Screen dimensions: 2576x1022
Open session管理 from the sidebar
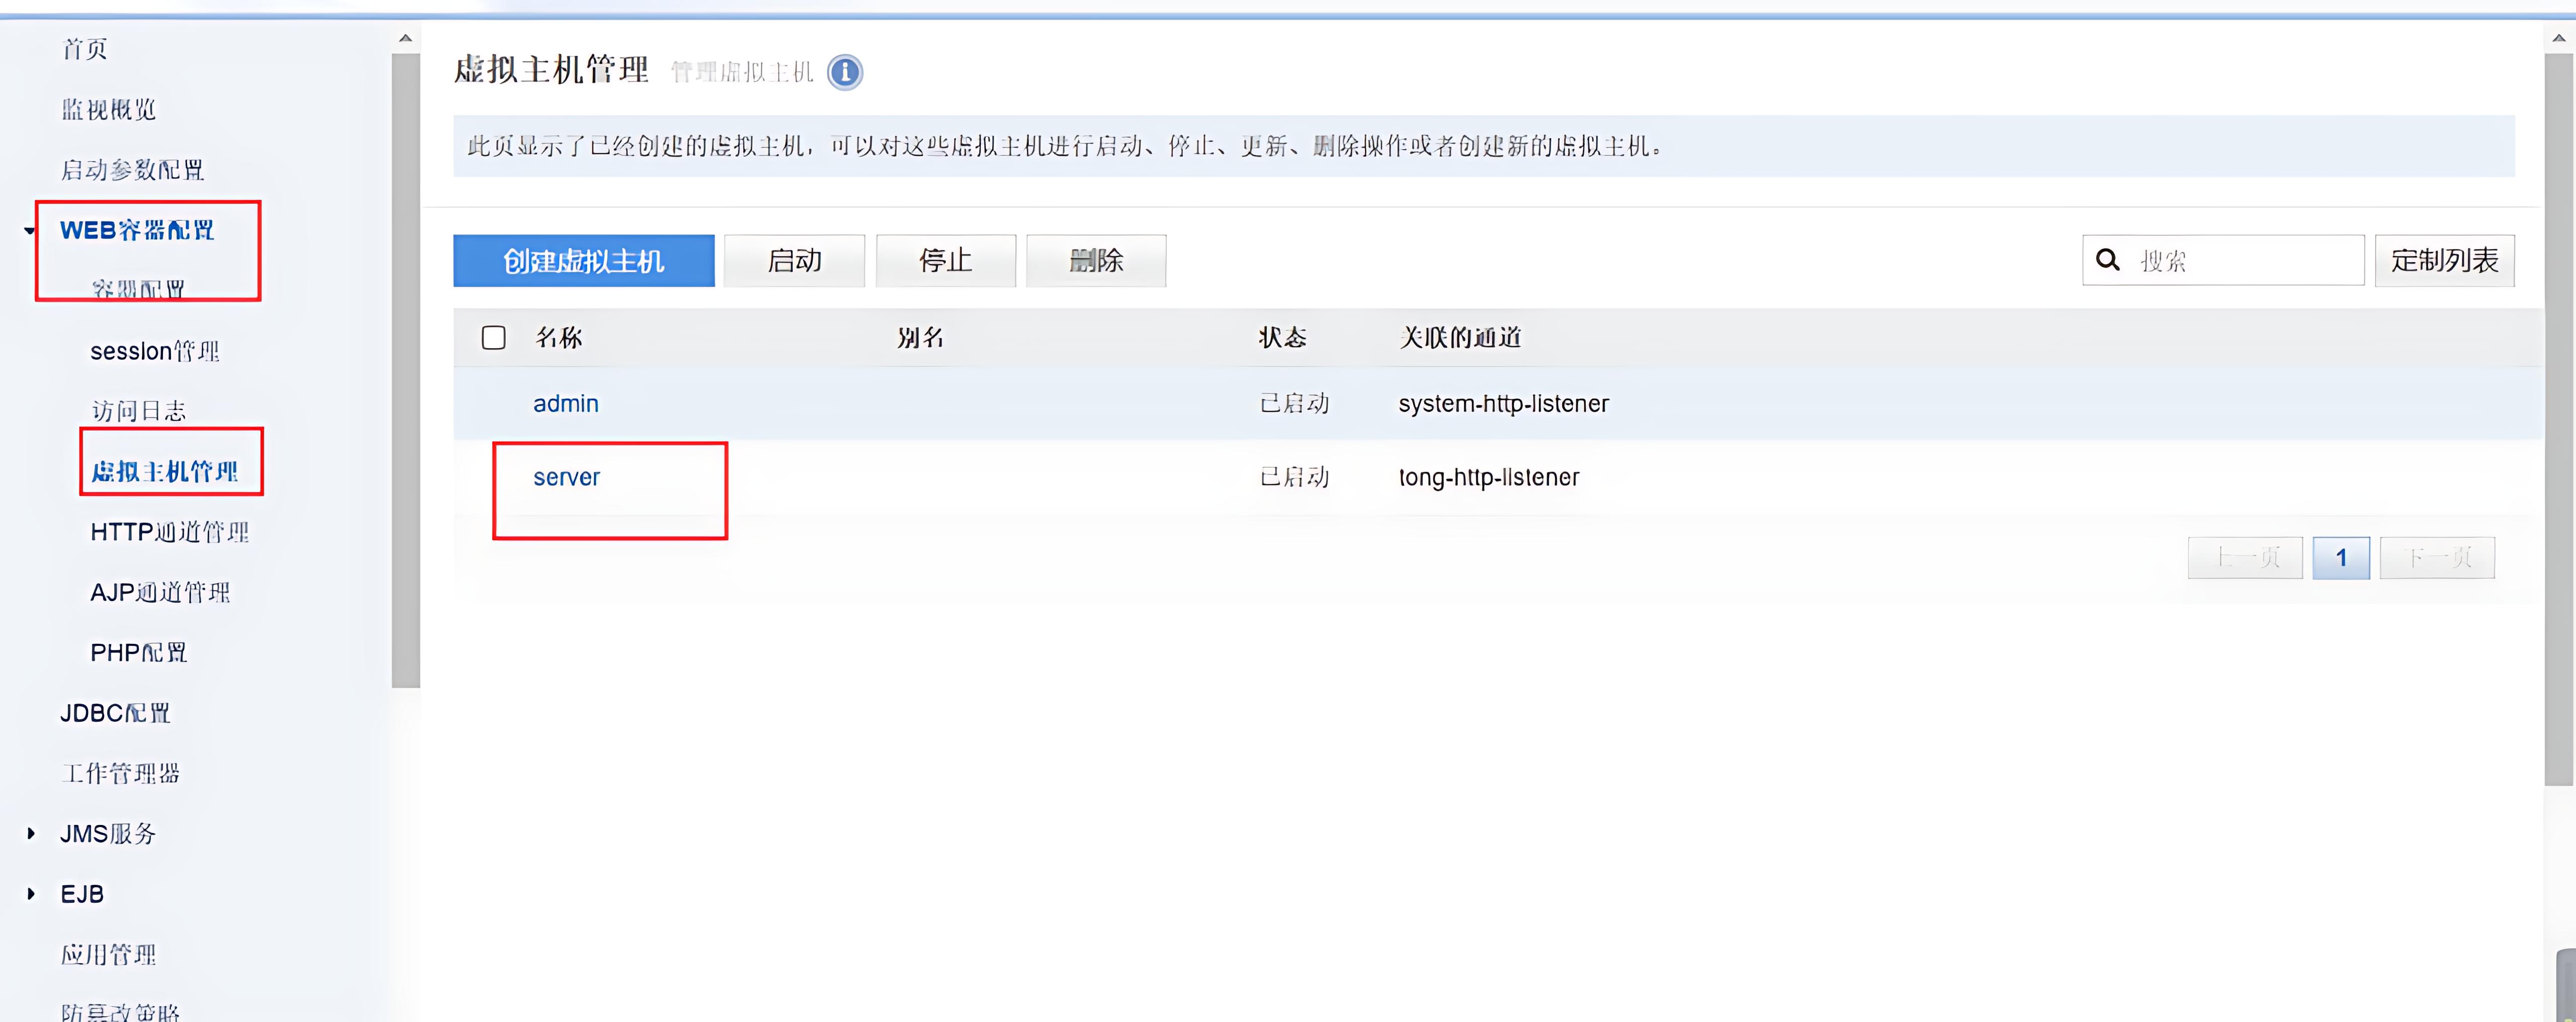[154, 351]
